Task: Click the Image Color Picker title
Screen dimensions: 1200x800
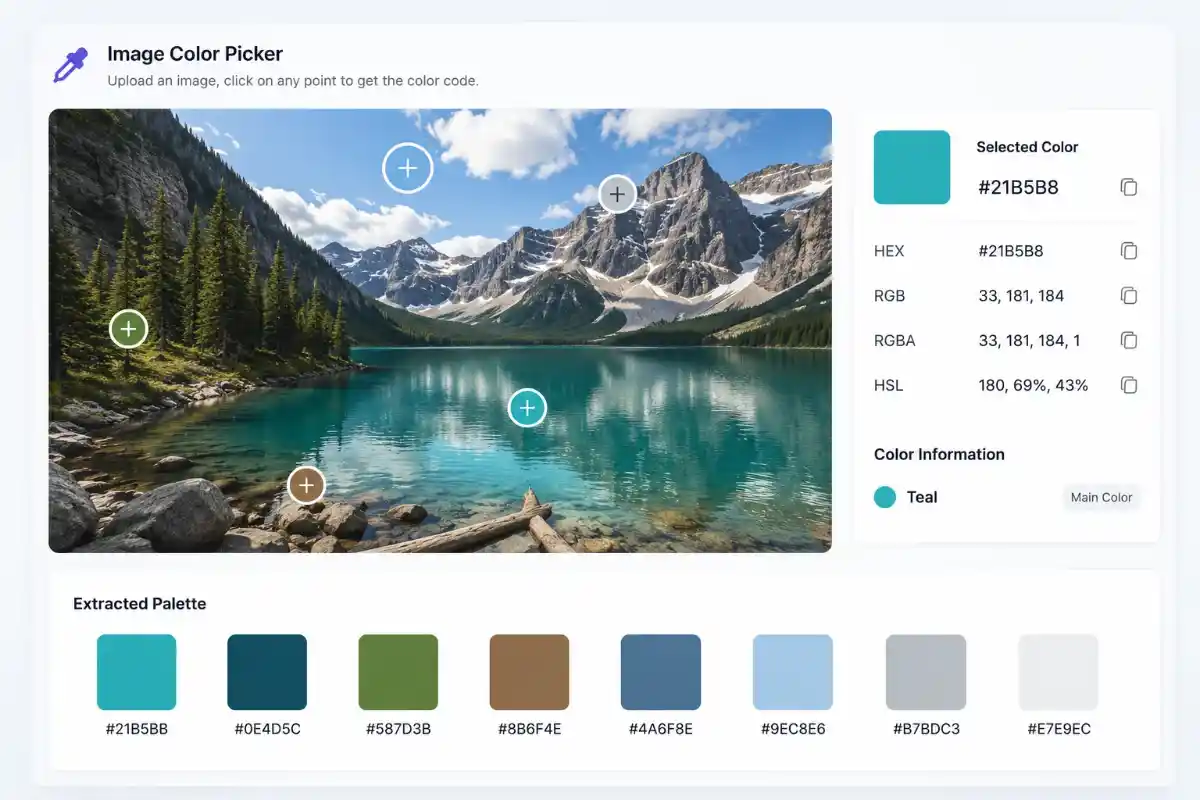Action: click(195, 54)
